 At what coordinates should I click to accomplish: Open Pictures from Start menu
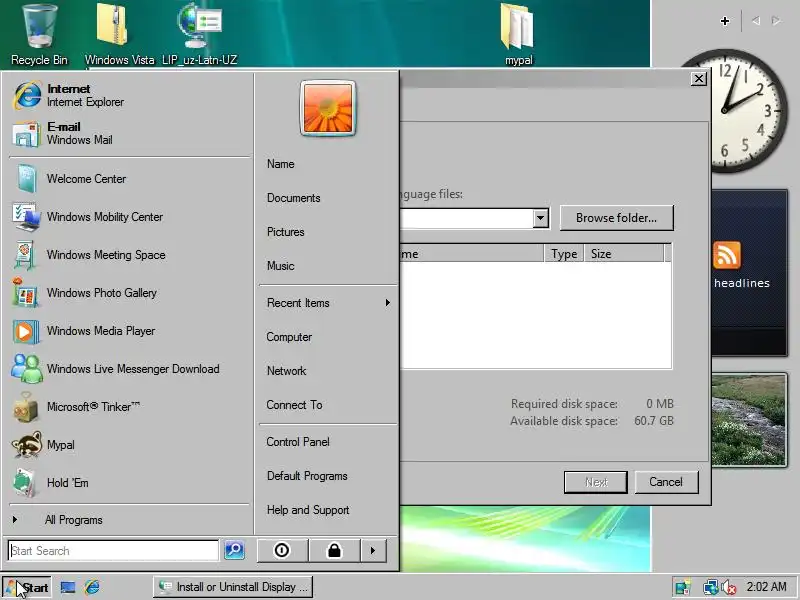point(328,232)
